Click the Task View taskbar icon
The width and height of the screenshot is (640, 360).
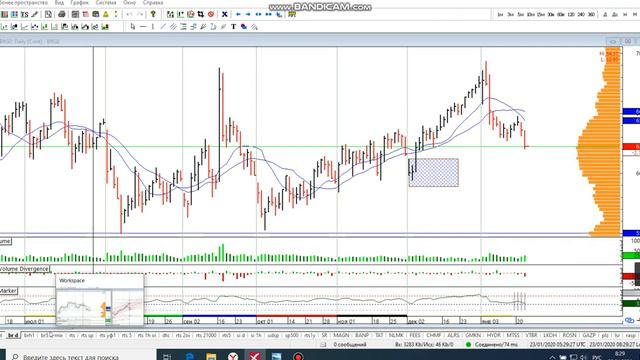167,356
